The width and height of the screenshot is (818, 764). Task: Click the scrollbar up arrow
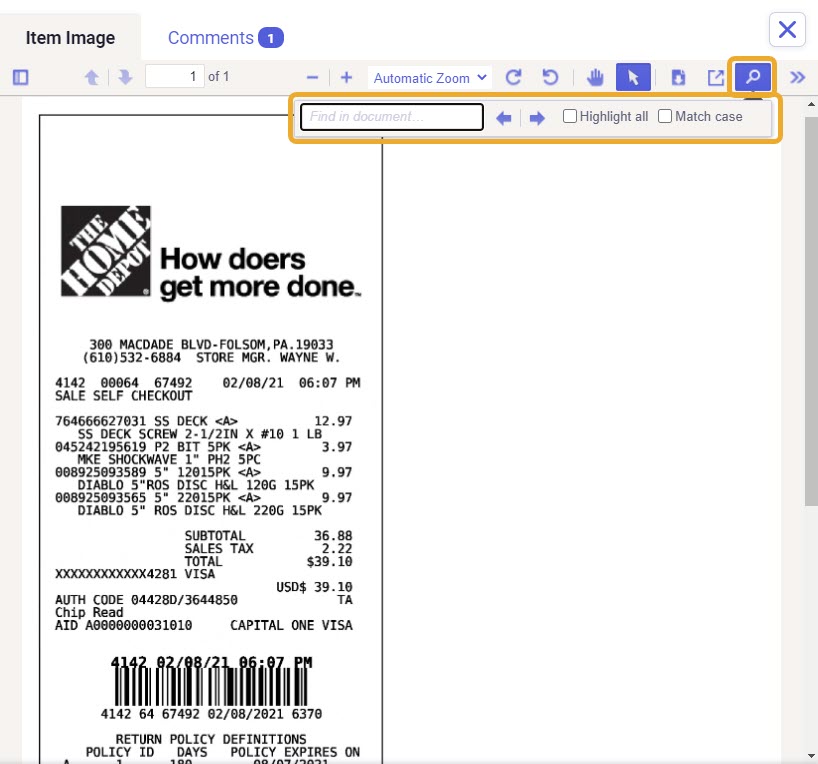(811, 104)
